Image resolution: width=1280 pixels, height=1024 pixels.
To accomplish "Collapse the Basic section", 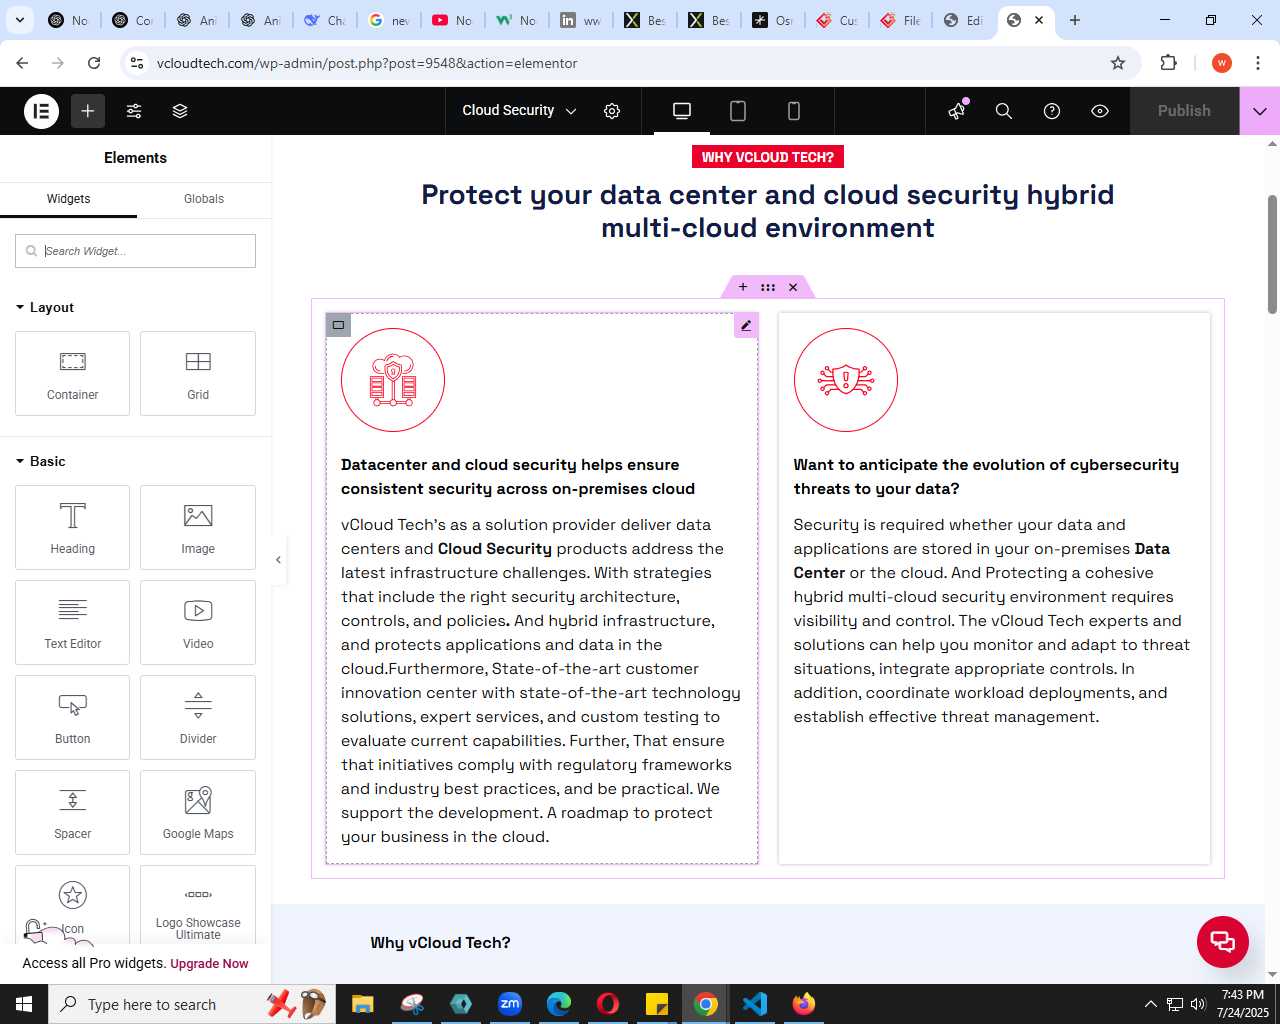I will point(41,461).
